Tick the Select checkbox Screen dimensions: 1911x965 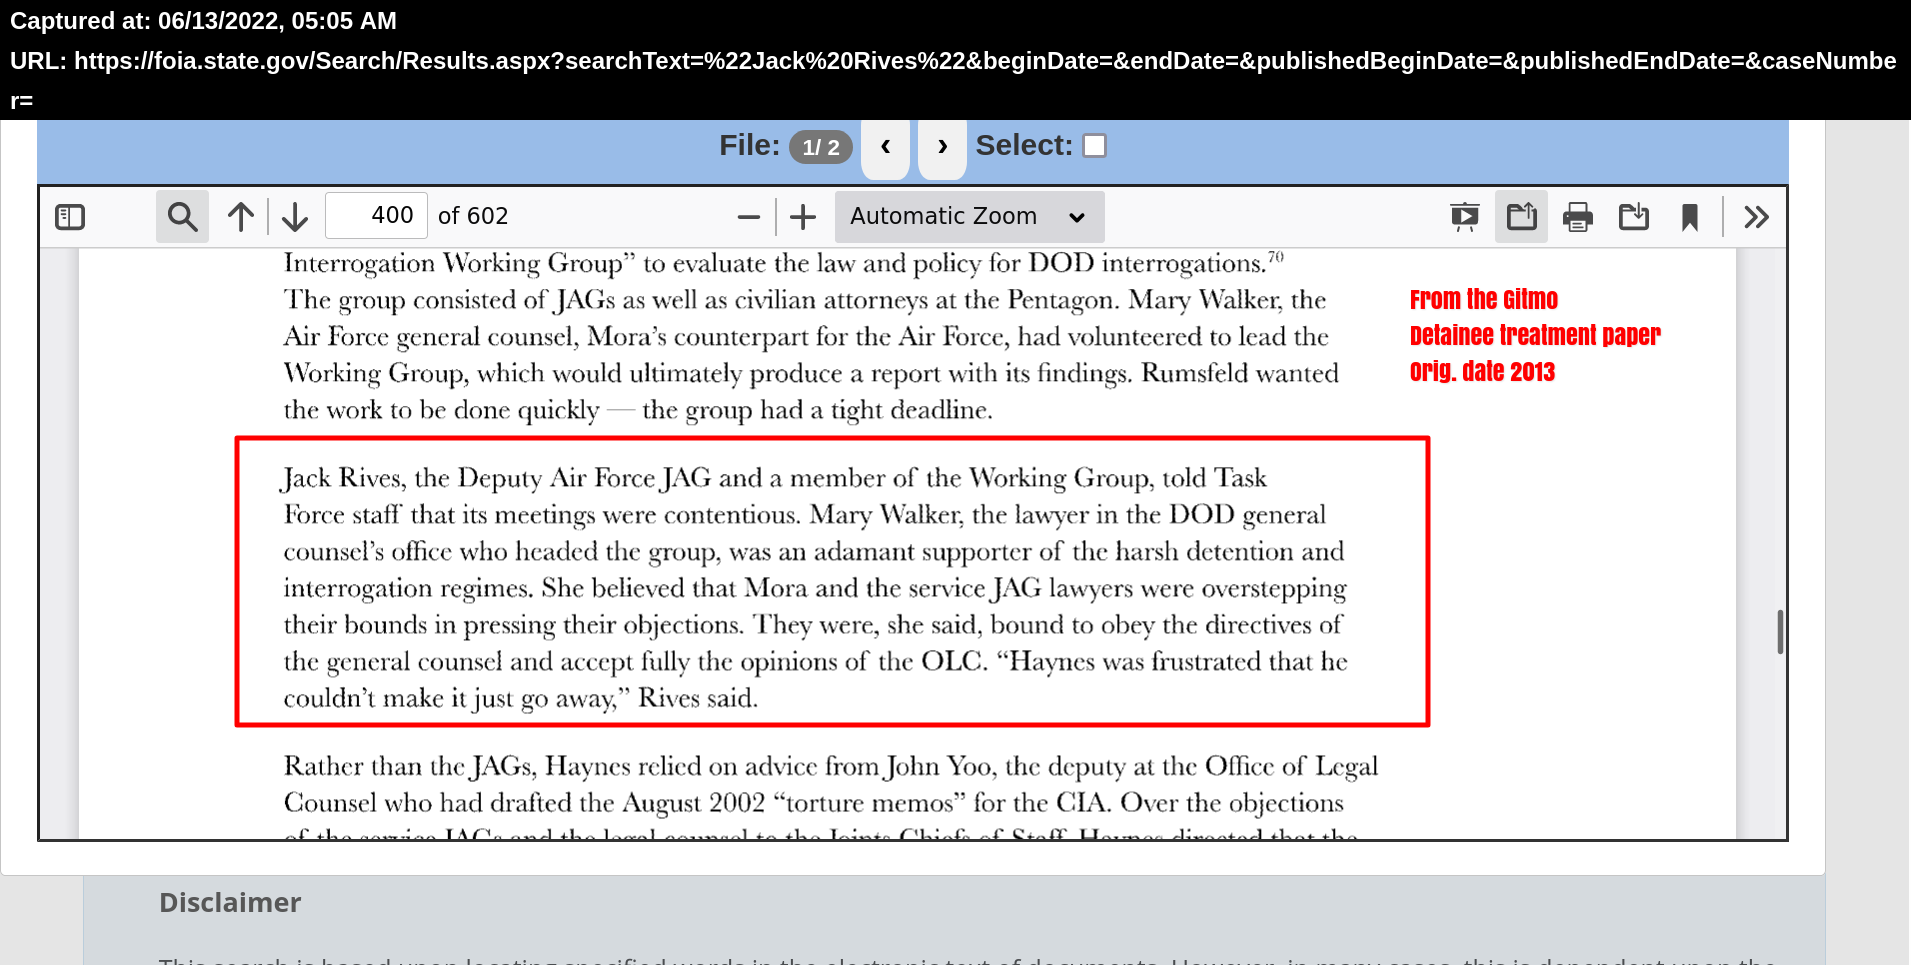point(1095,146)
